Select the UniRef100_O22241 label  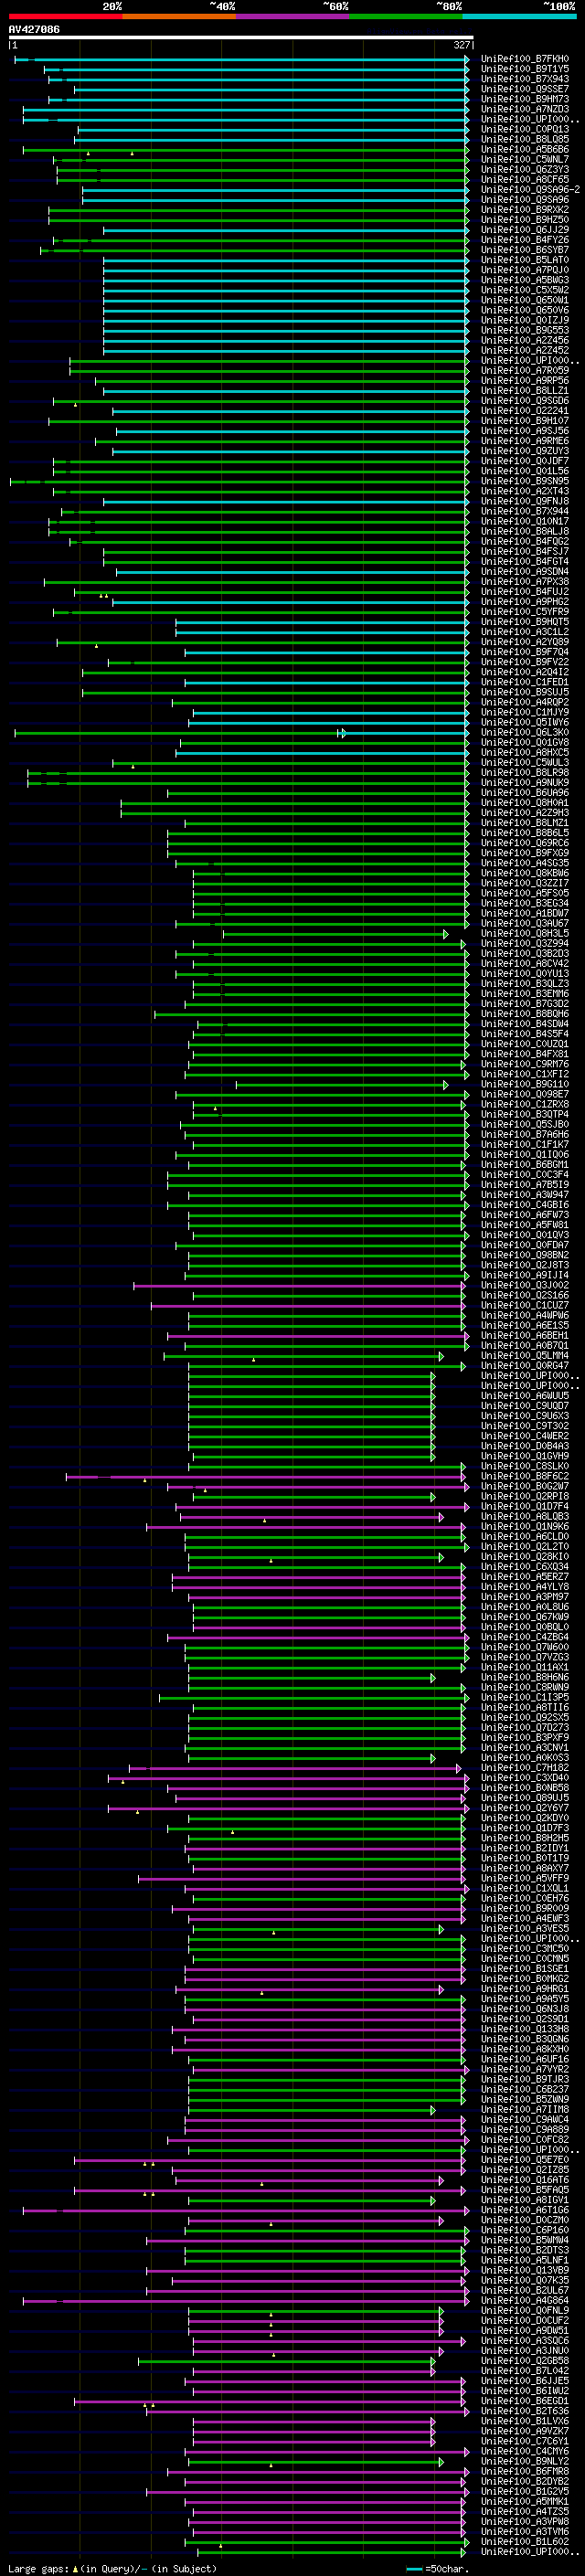525,411
